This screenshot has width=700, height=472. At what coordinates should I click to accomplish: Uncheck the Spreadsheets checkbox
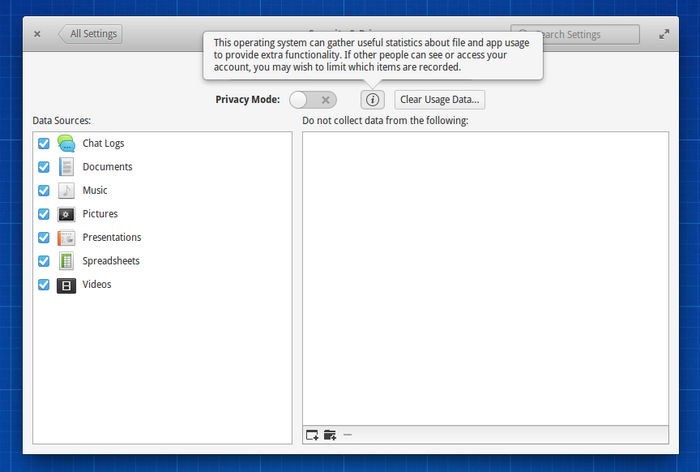(44, 261)
